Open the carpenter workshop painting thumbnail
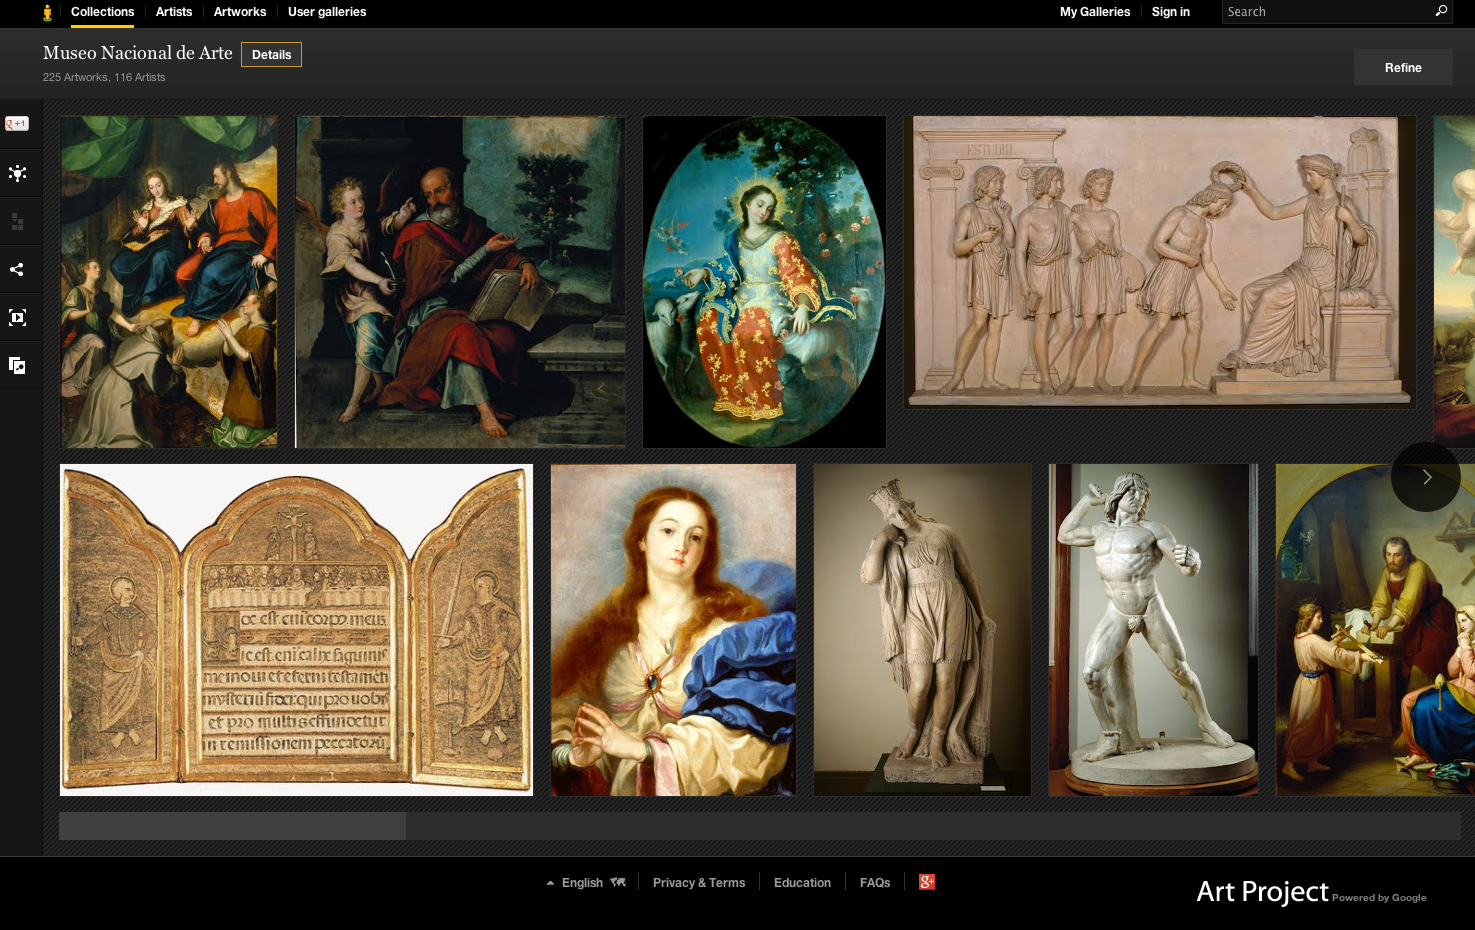Screen dimensions: 1475x930 pyautogui.click(x=1375, y=630)
